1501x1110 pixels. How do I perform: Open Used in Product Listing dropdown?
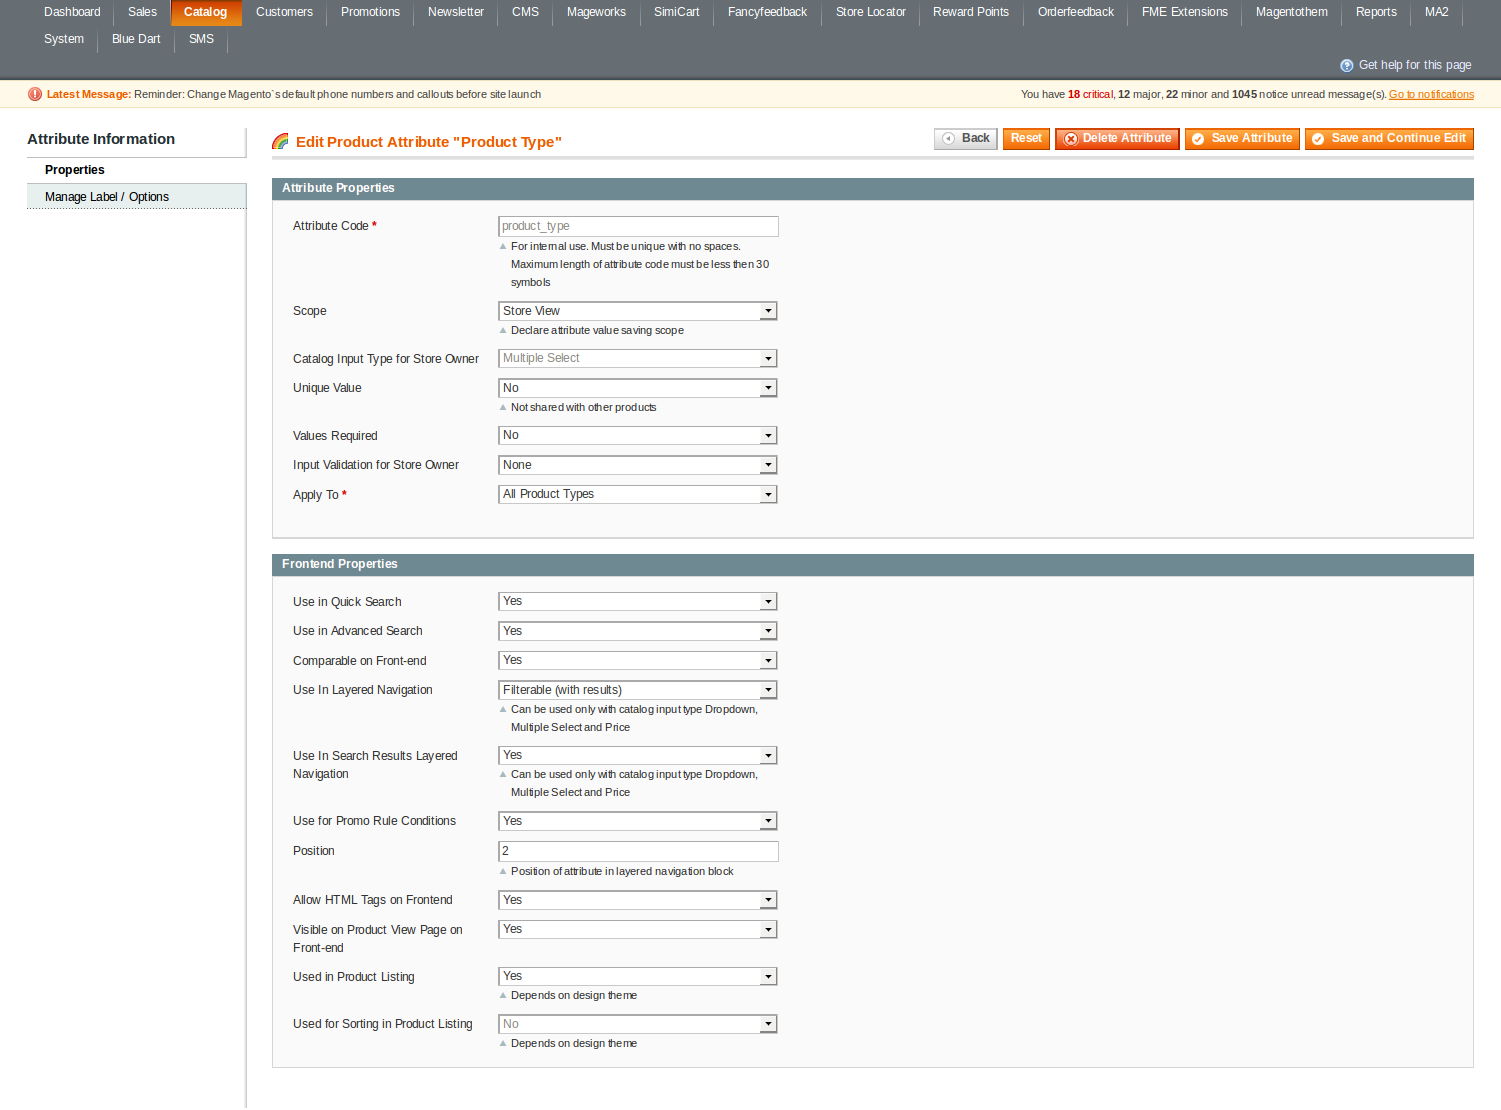coord(637,977)
